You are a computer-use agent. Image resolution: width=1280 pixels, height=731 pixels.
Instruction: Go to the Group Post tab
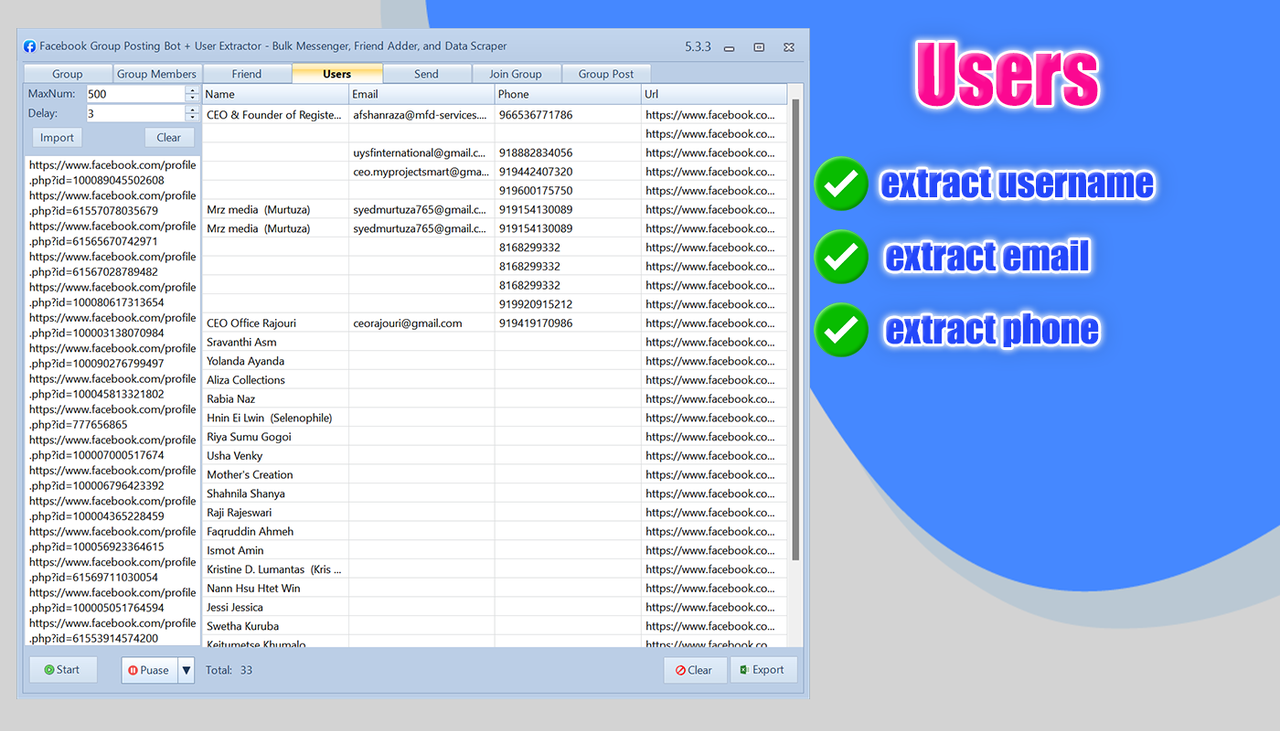click(x=606, y=74)
